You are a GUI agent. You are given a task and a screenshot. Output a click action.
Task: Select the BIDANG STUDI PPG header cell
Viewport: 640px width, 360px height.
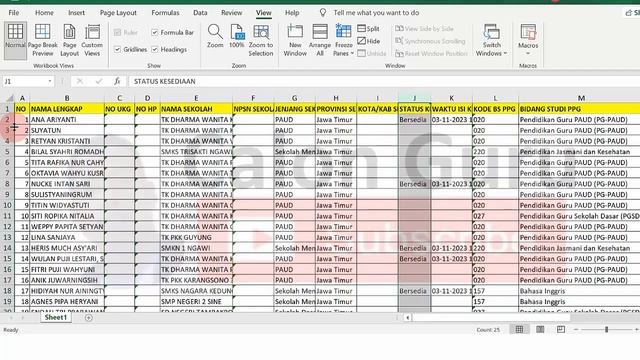[x=579, y=109]
